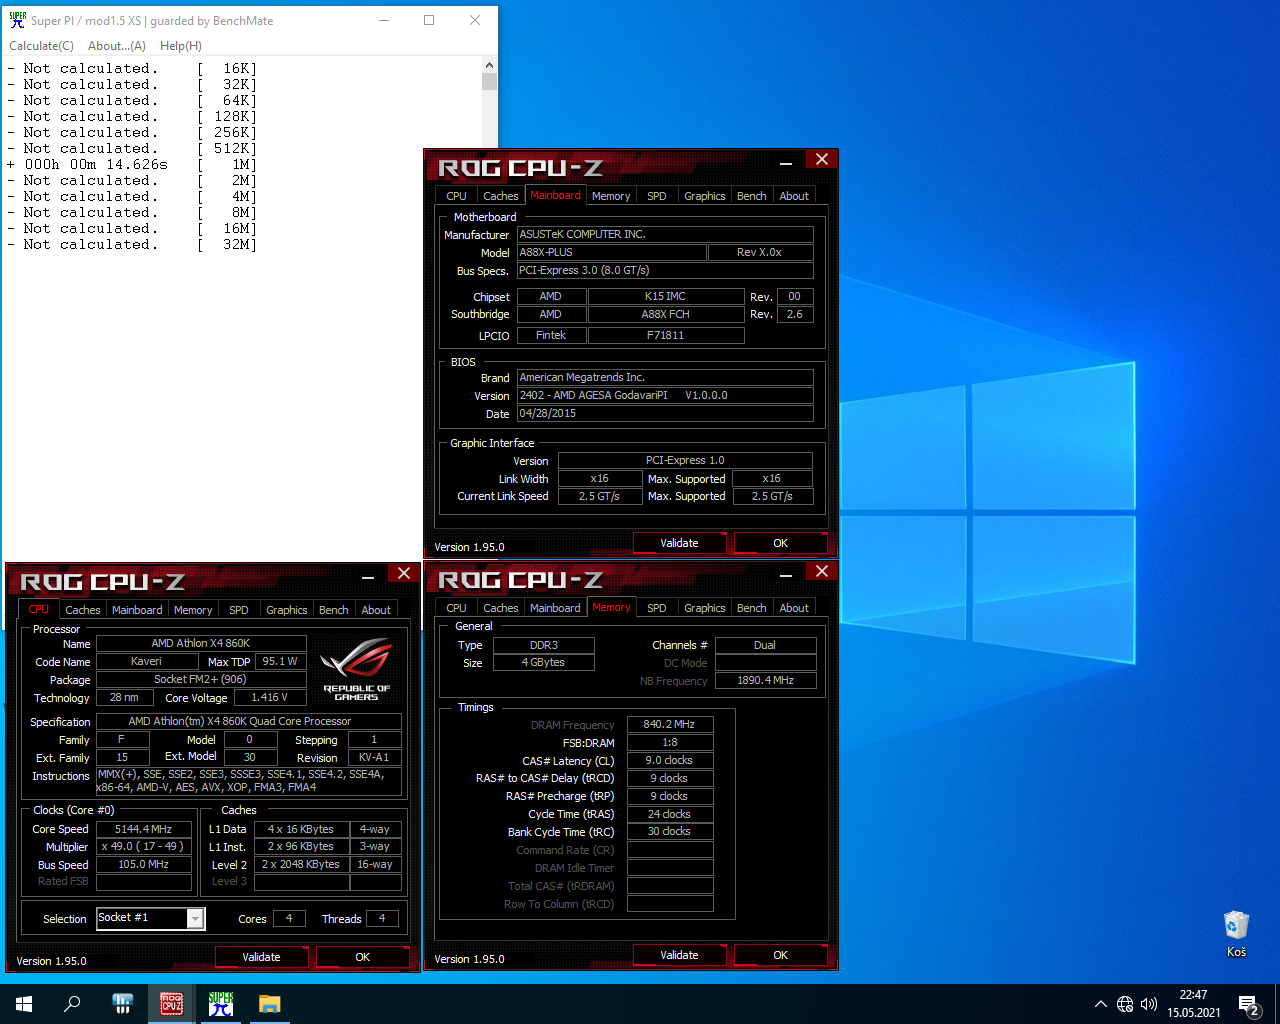Click the LPCIO F71811 value
Screen dimensions: 1280x1024
(666, 335)
